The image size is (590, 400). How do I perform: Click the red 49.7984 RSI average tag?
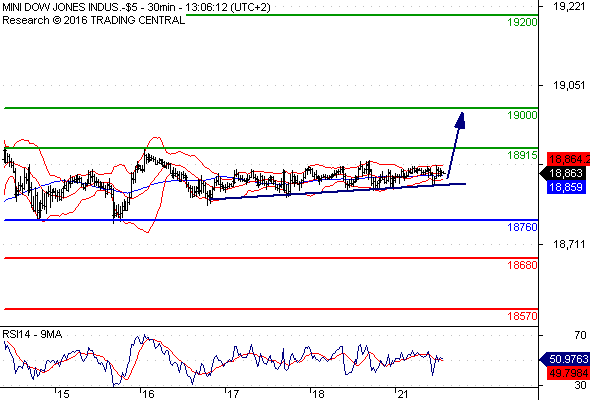coord(569,373)
